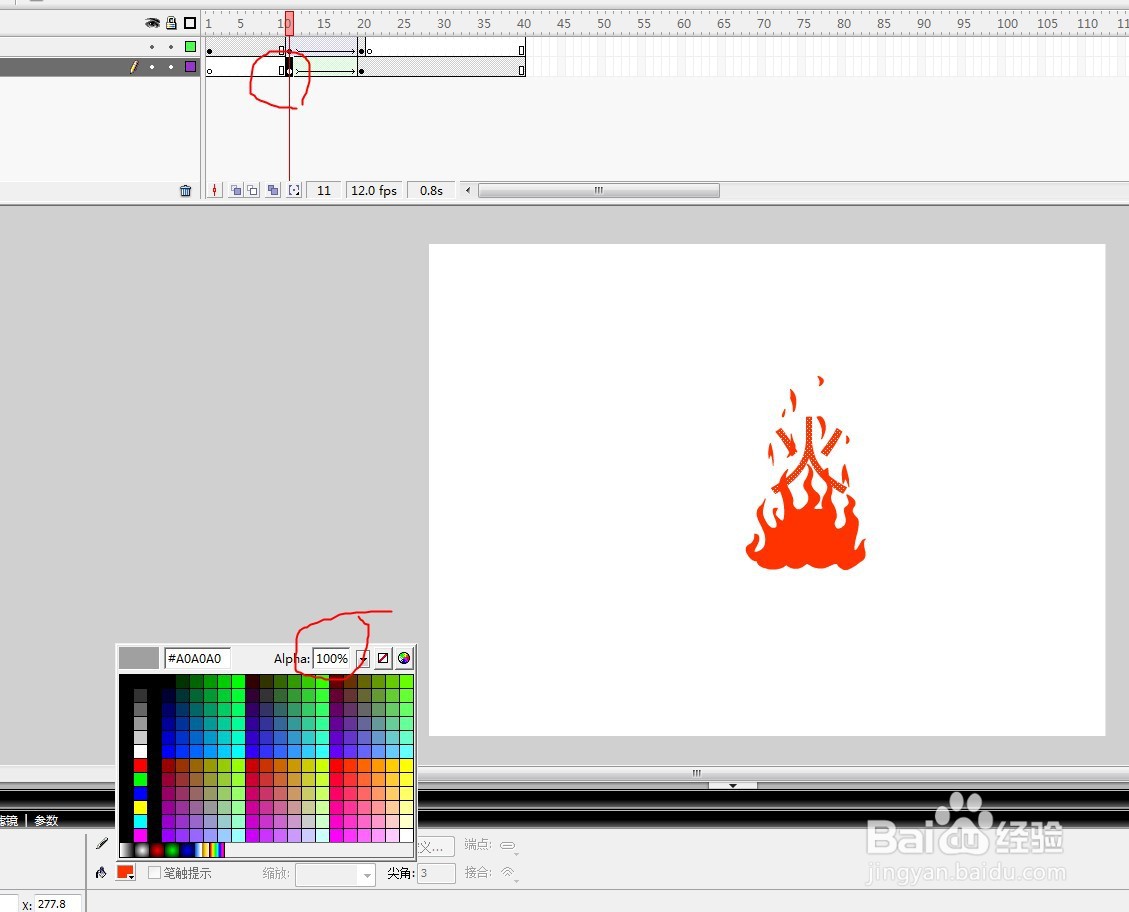Click the hex color field #A0A0A0
This screenshot has height=912, width=1129.
[x=197, y=658]
